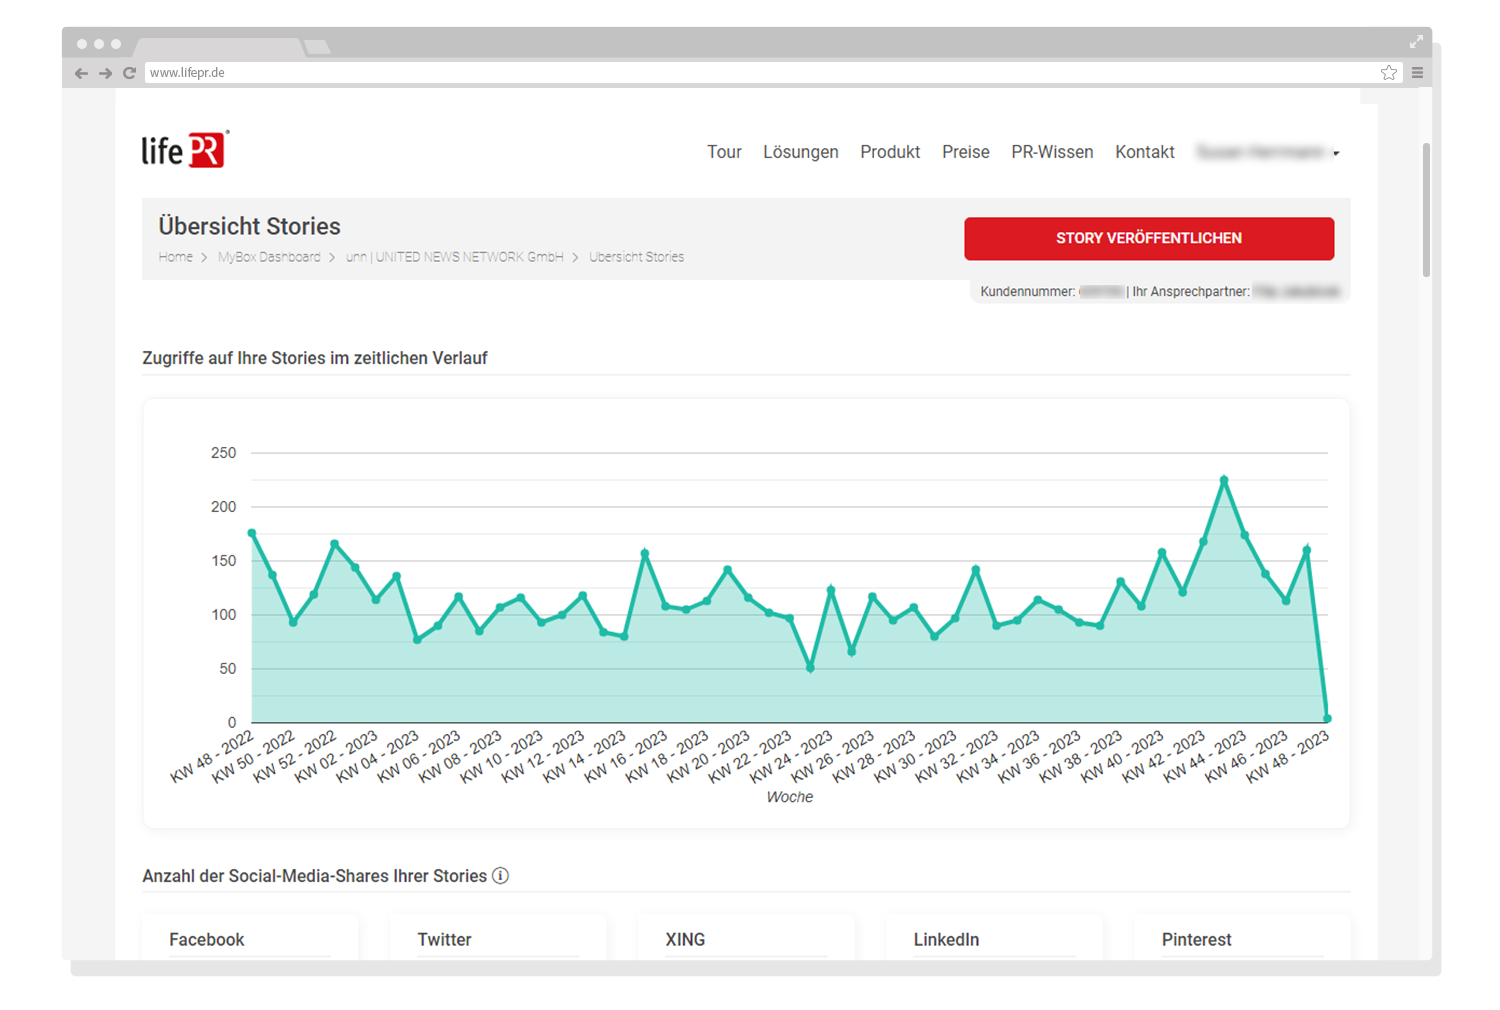Reload the page with refresh icon
The width and height of the screenshot is (1500, 1010).
click(129, 73)
